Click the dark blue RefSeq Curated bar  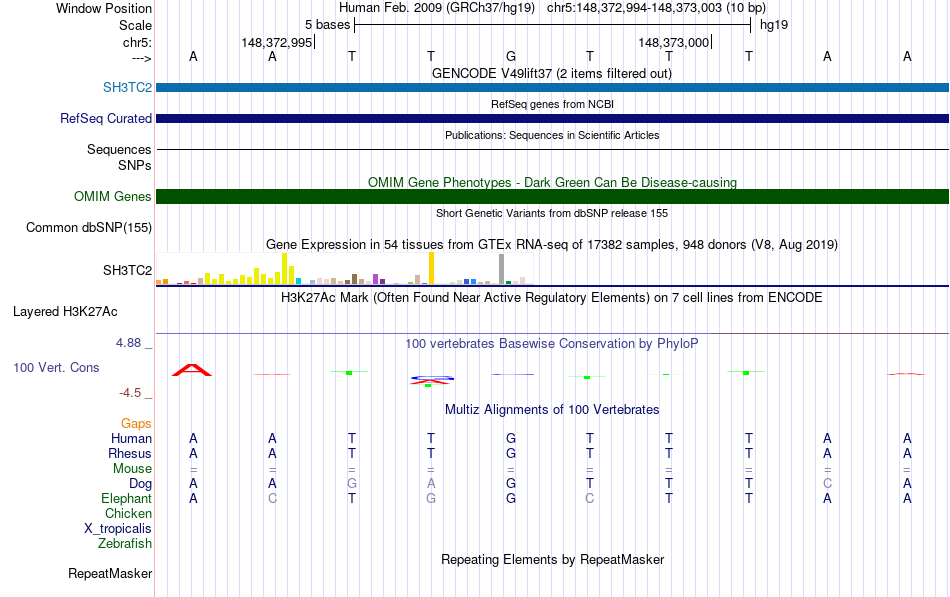click(552, 118)
